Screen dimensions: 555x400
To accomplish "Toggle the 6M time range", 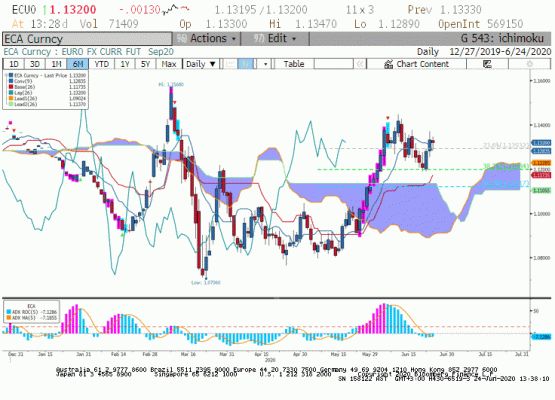I will pos(78,64).
